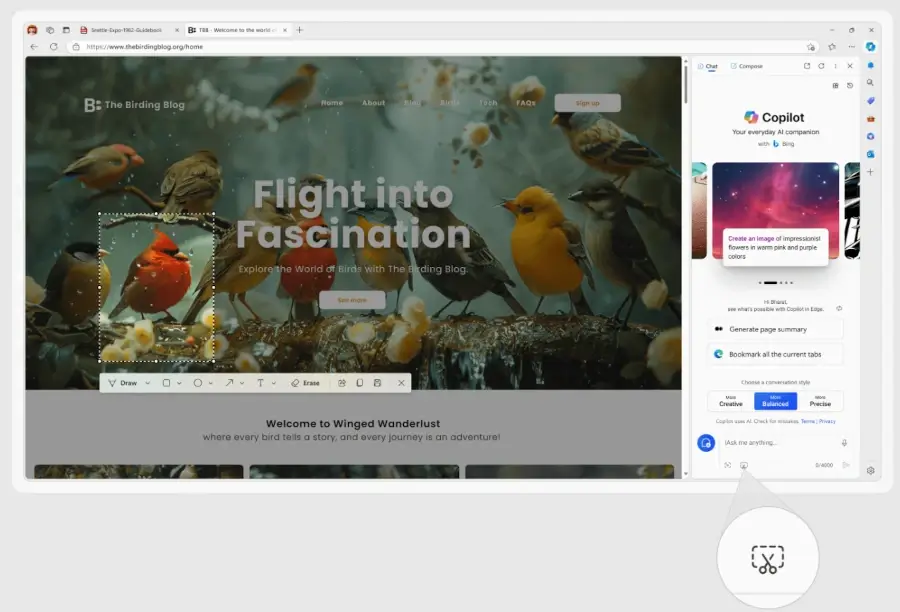This screenshot has height=612, width=900.
Task: Click the Sign up button
Action: click(587, 103)
